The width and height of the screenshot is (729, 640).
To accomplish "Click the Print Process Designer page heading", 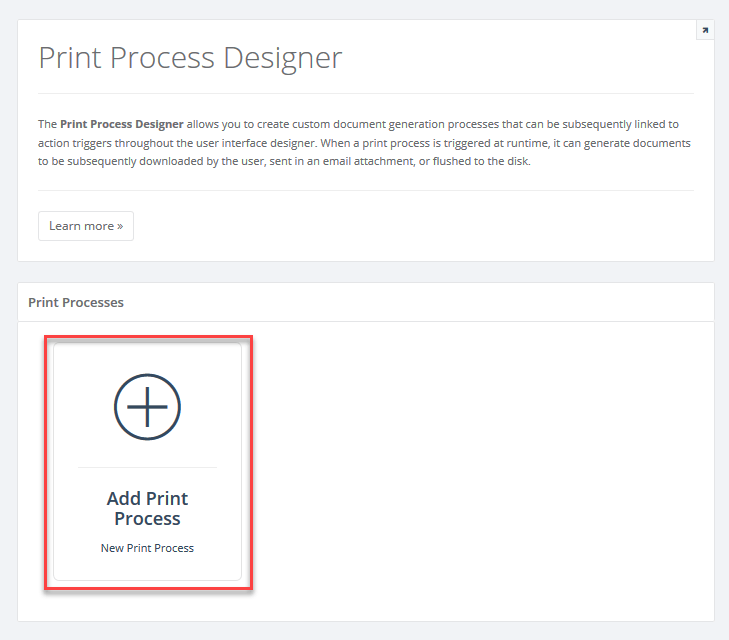I will click(x=190, y=58).
